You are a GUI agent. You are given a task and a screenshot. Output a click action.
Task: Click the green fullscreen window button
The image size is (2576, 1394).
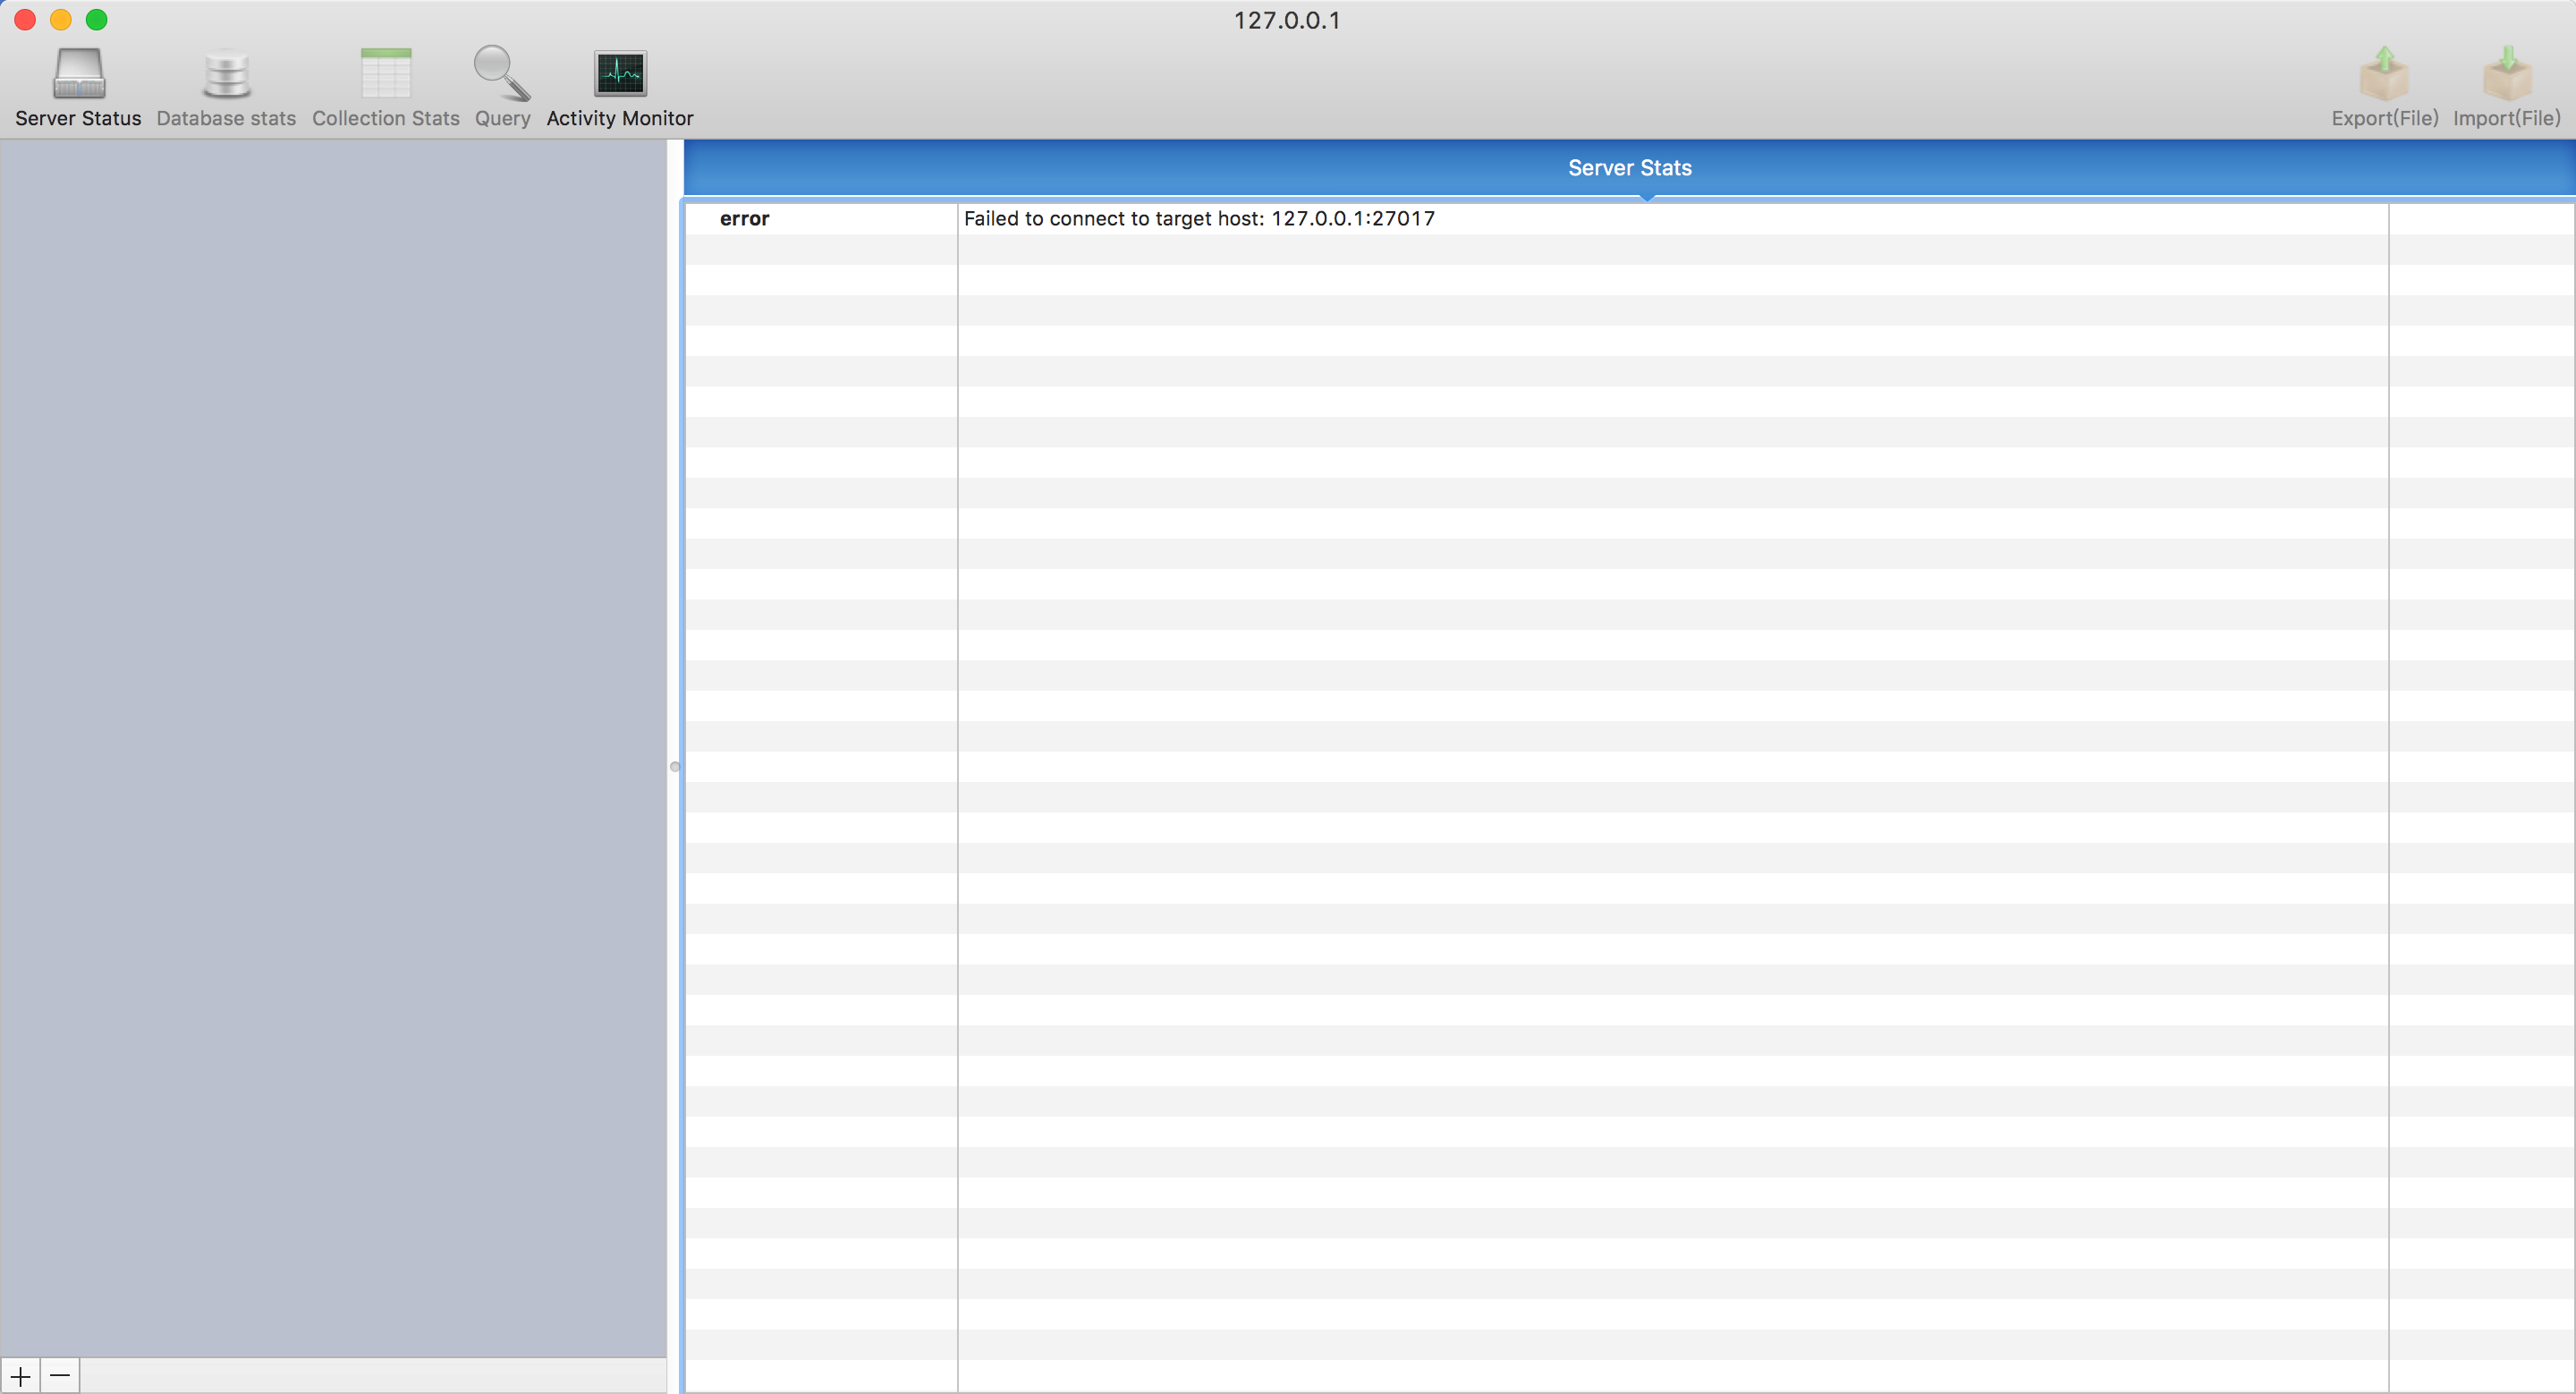pos(96,20)
